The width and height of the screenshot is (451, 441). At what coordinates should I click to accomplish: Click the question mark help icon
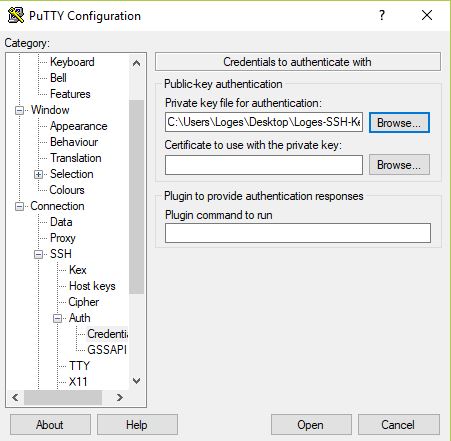(x=382, y=15)
